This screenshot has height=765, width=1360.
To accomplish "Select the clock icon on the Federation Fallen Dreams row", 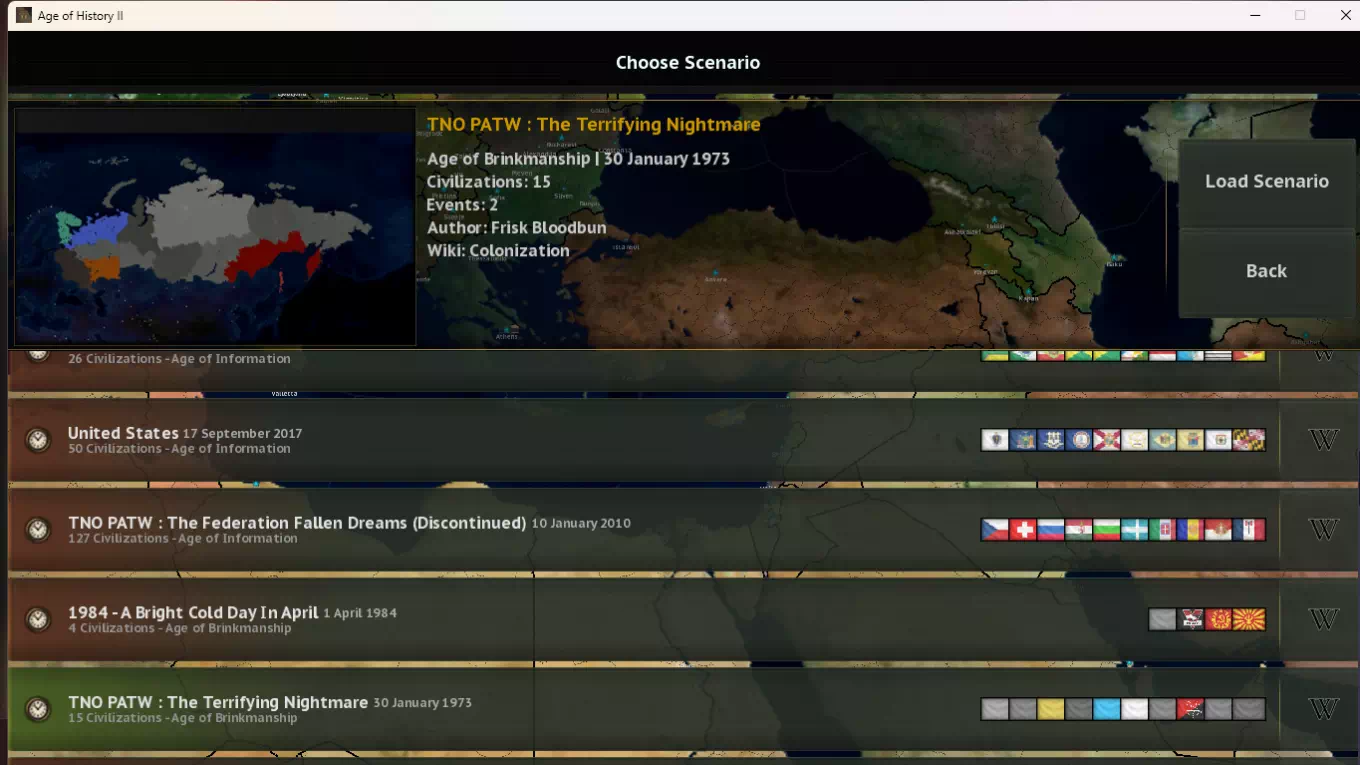I will [37, 530].
